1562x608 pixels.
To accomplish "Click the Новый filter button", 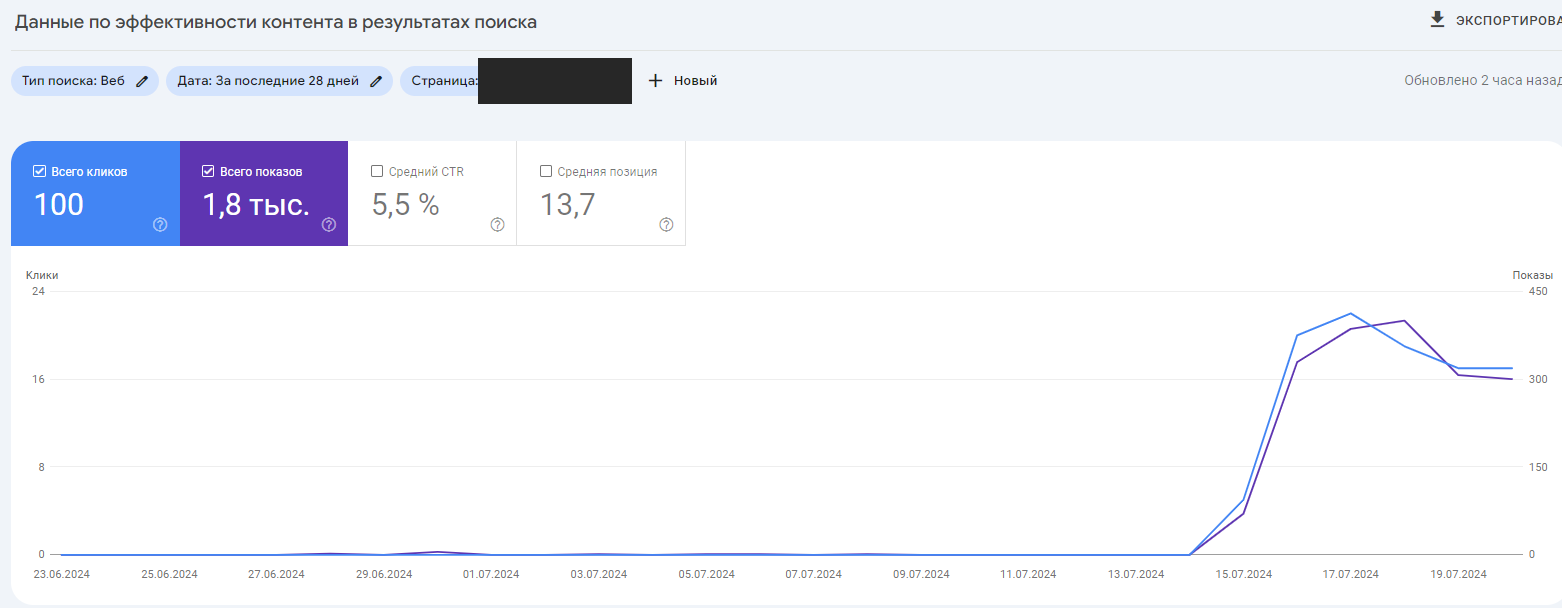I will 683,81.
